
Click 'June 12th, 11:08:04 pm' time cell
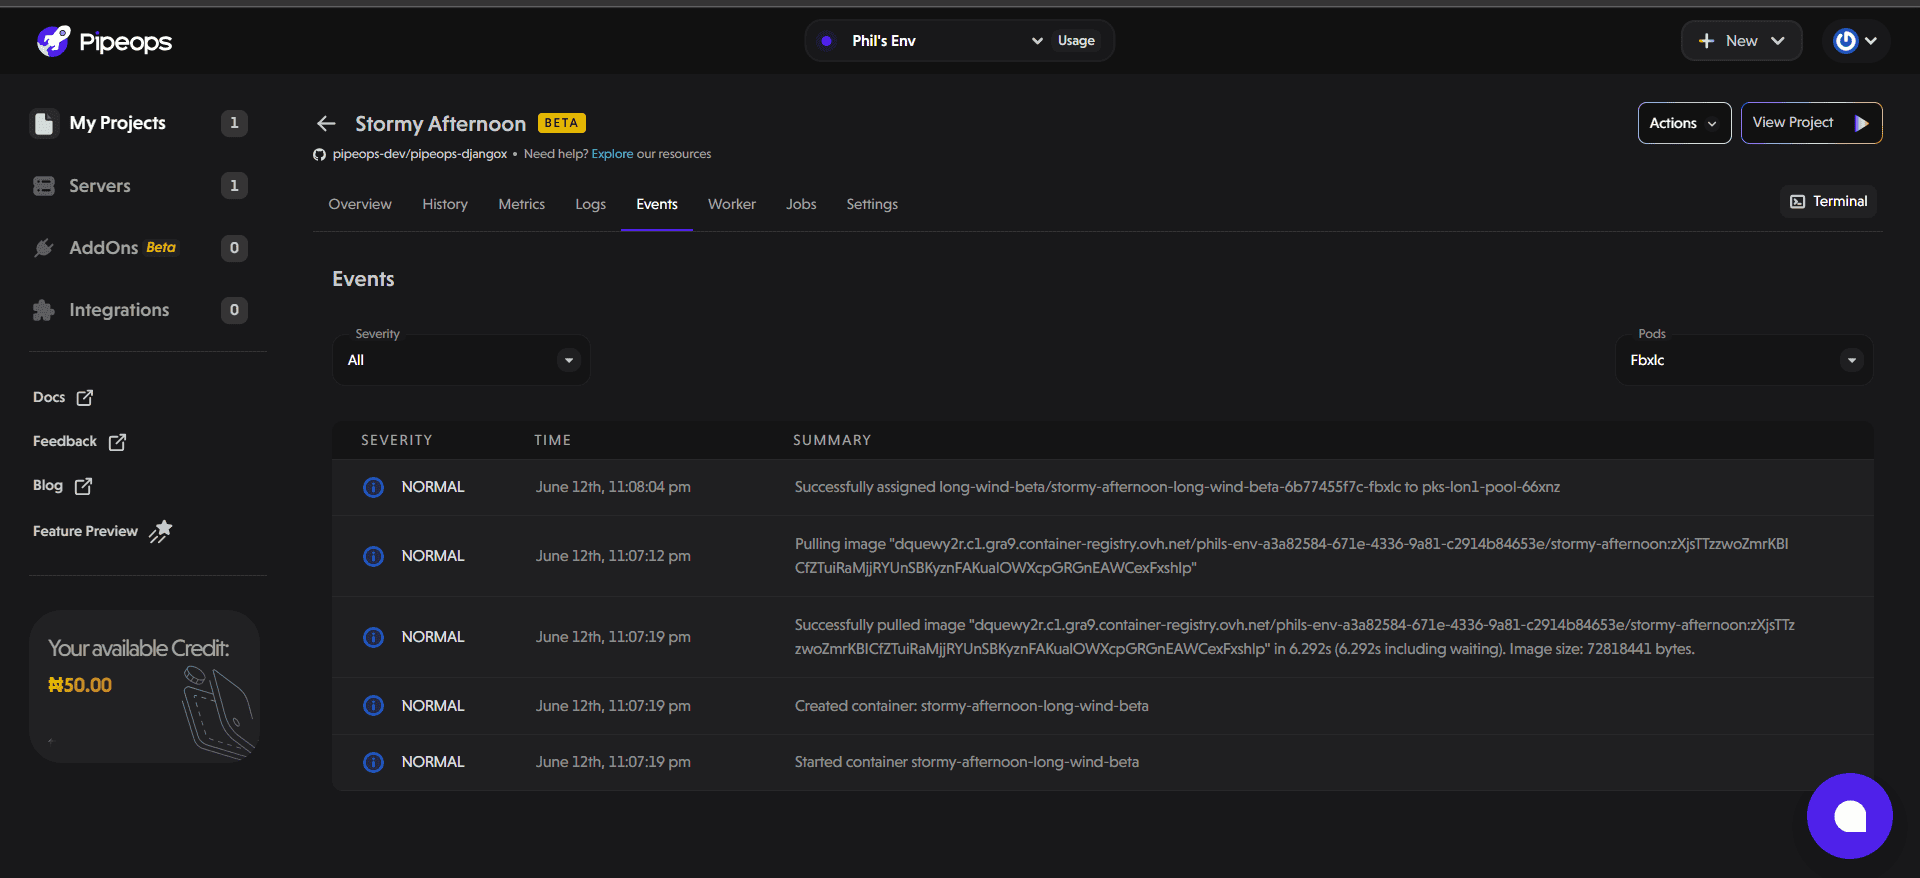(x=613, y=487)
